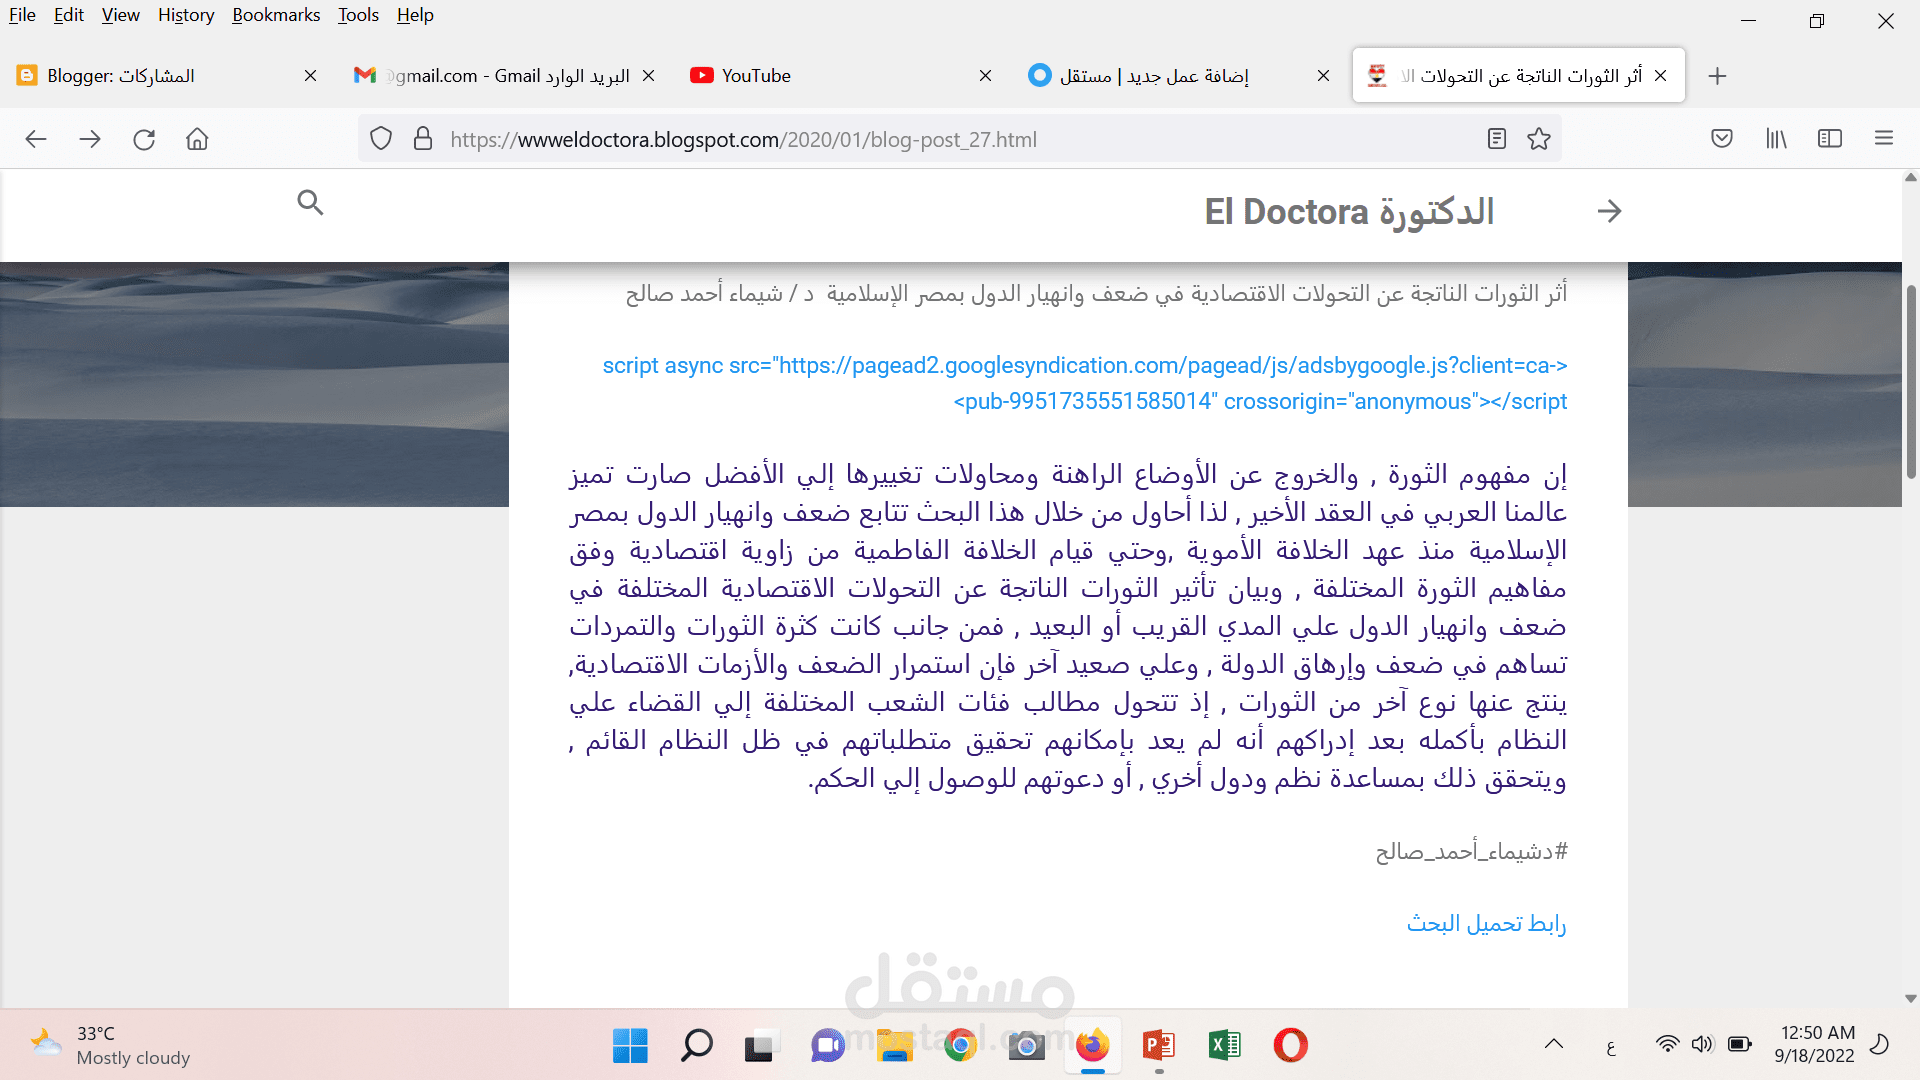Close the Gmail tab

tap(648, 76)
